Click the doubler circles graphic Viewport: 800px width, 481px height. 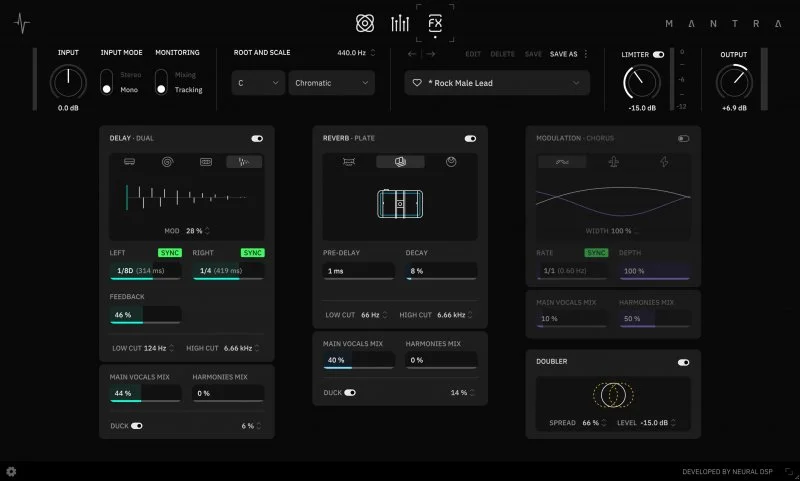click(x=613, y=395)
